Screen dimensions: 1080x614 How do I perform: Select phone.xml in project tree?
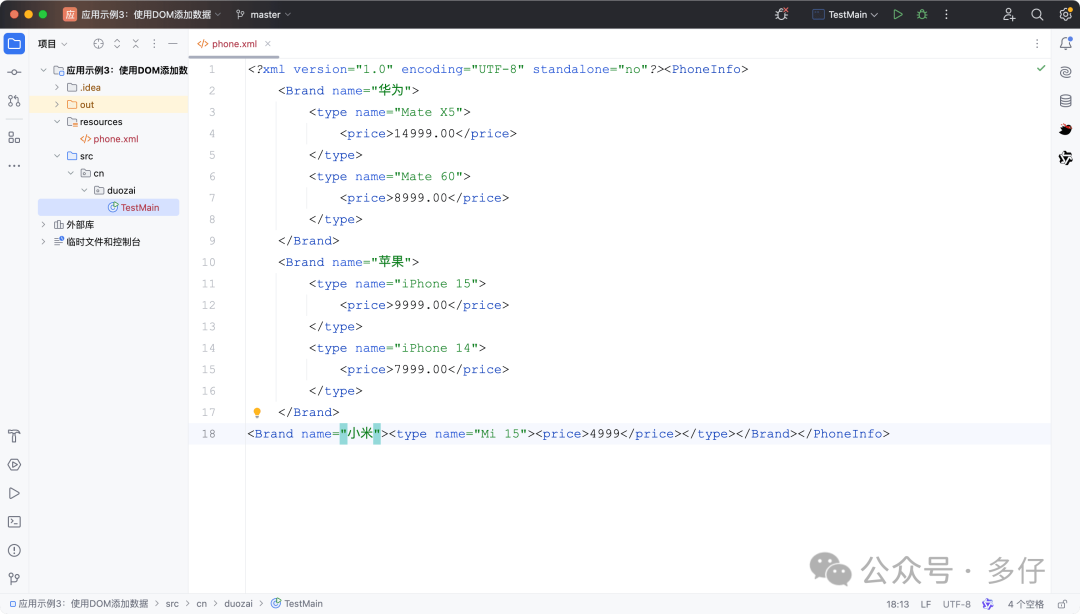pyautogui.click(x=110, y=139)
